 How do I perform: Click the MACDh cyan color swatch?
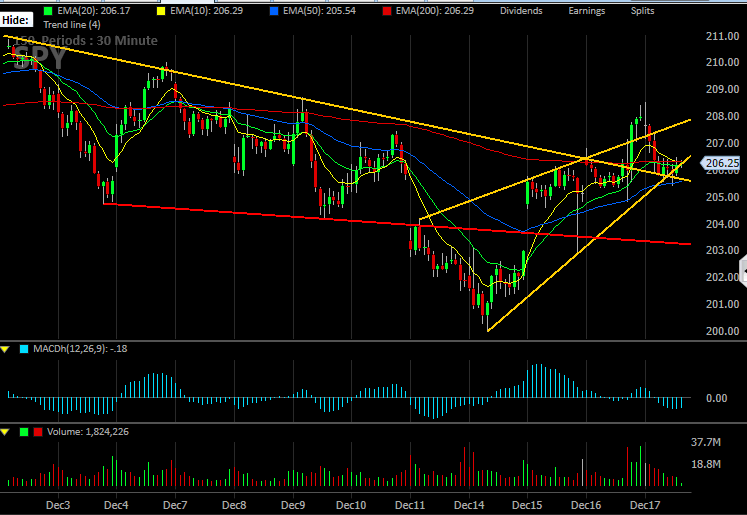[x=24, y=349]
